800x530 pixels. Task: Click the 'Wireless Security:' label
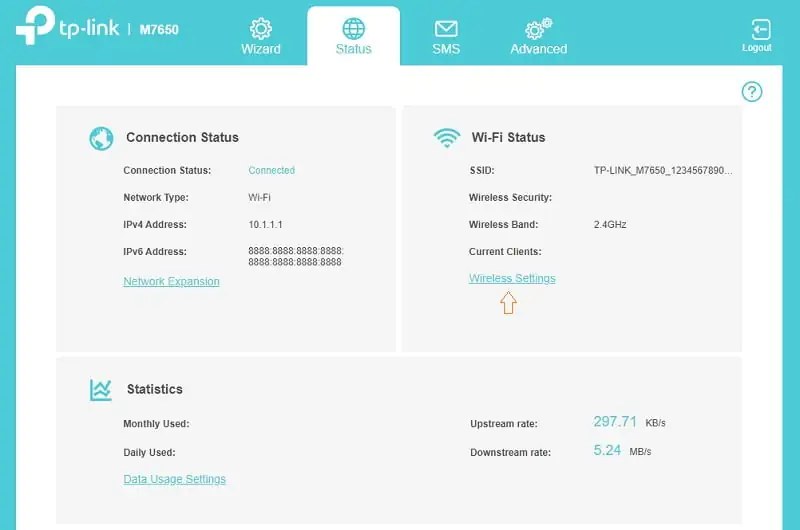510,197
